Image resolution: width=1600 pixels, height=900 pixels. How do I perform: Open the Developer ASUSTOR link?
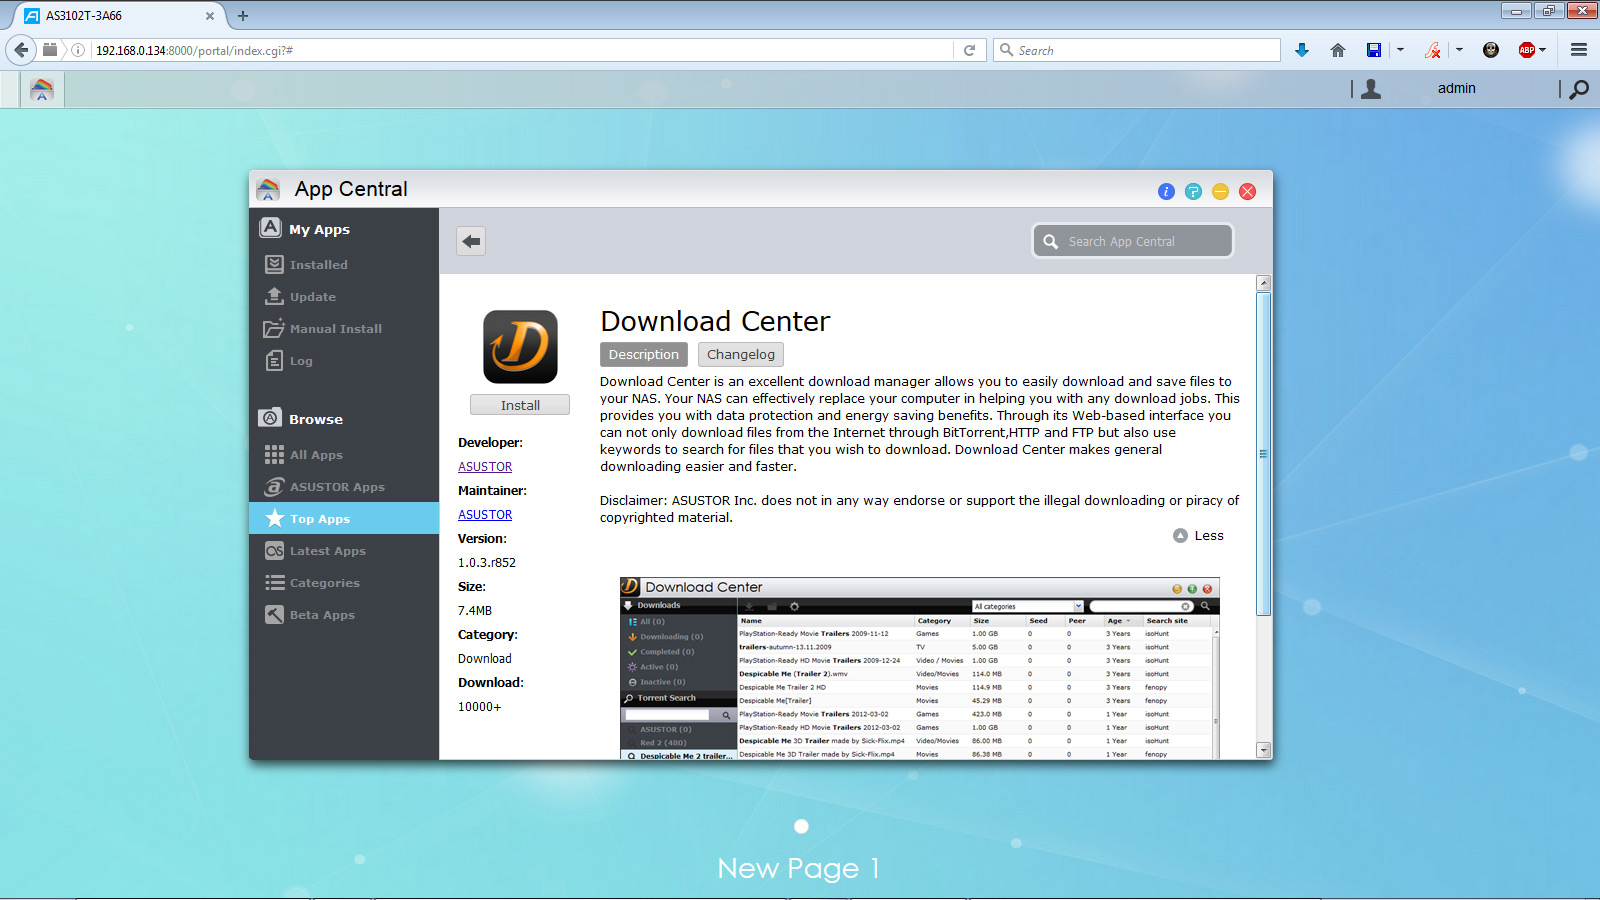tap(485, 467)
